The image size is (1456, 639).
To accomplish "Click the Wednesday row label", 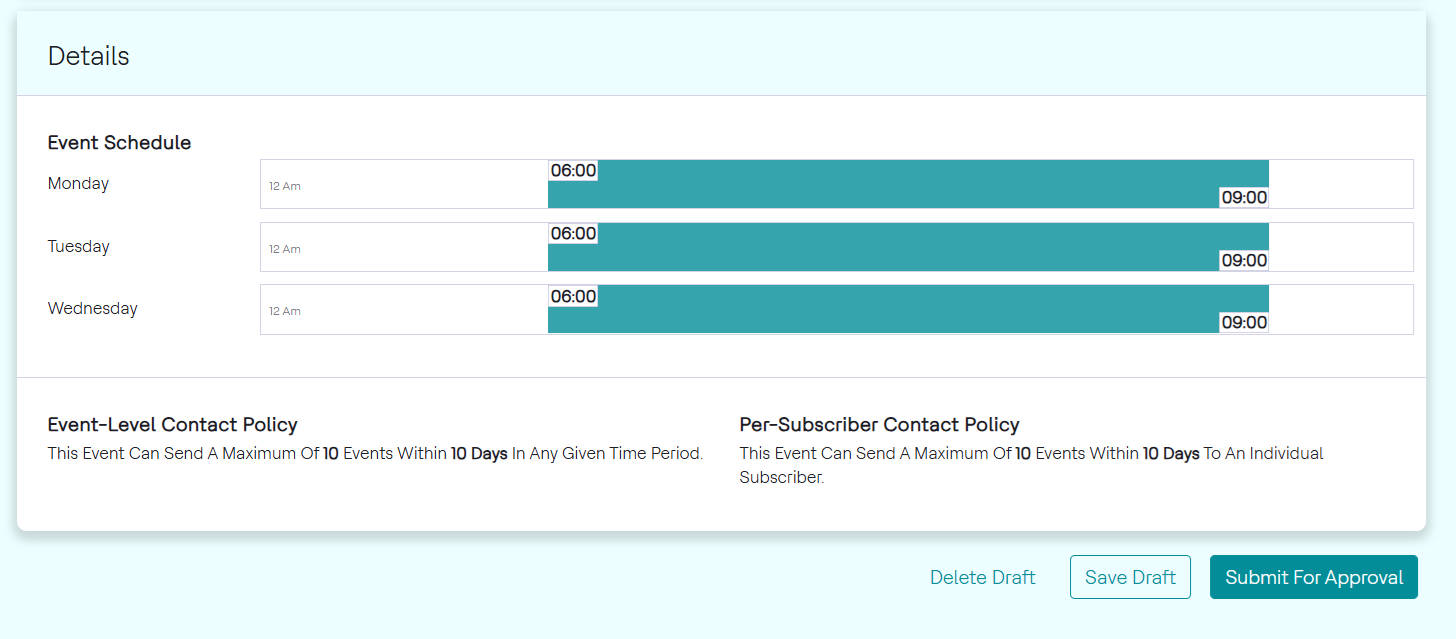I will coord(92,308).
